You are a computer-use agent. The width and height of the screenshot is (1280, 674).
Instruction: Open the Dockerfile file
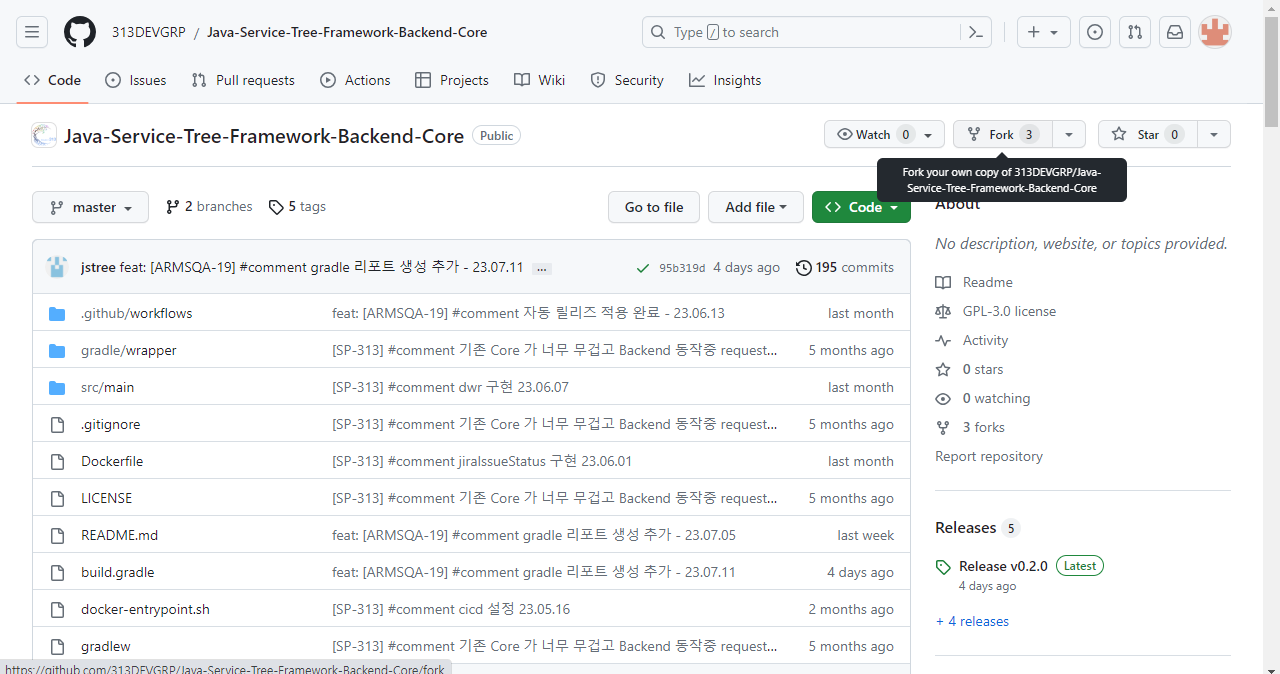(112, 461)
